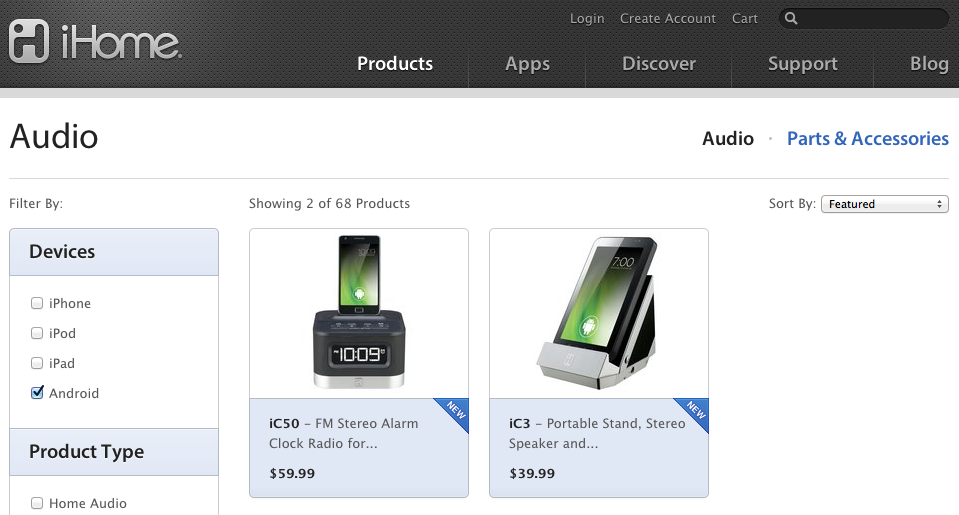The image size is (959, 515).
Task: Tick the Home Audio product type
Action: tap(37, 503)
